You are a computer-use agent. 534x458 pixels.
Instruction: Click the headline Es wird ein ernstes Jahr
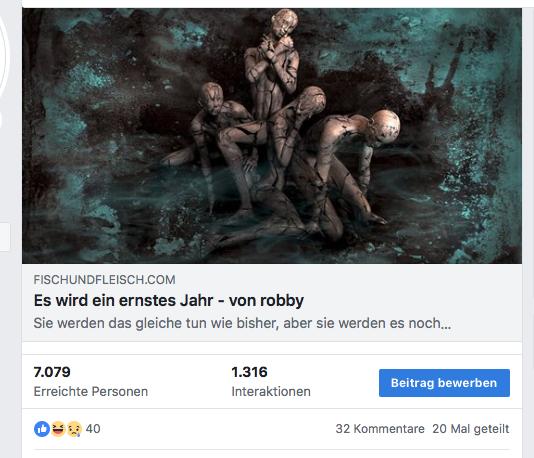point(169,301)
